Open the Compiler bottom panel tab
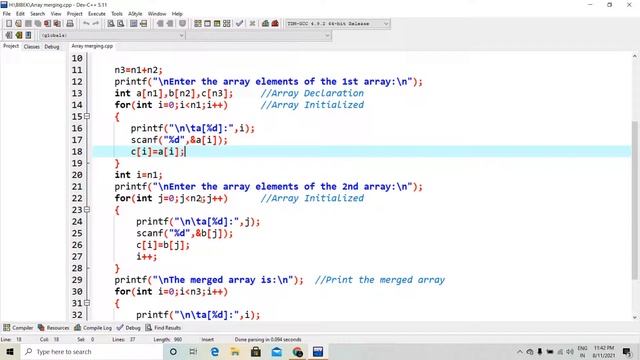Image resolution: width=640 pixels, height=360 pixels. click(x=18, y=328)
